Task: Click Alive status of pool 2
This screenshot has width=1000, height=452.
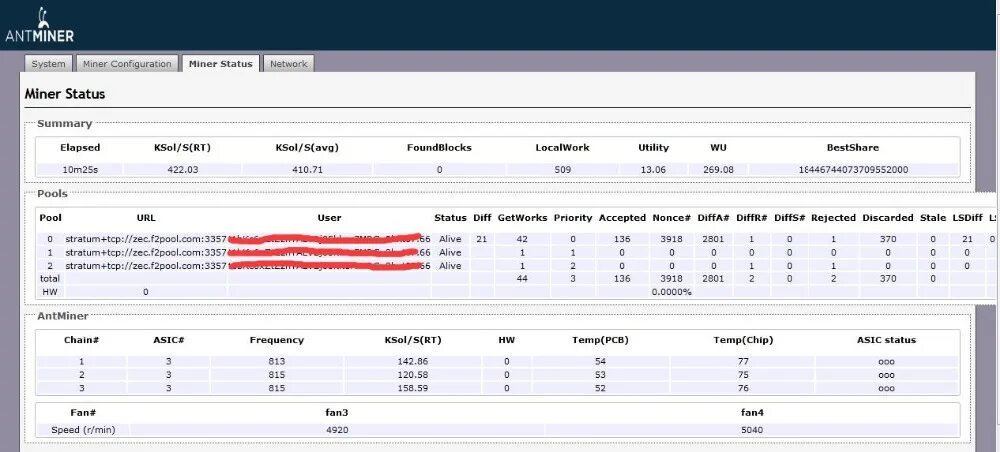Action: pyautogui.click(x=450, y=266)
